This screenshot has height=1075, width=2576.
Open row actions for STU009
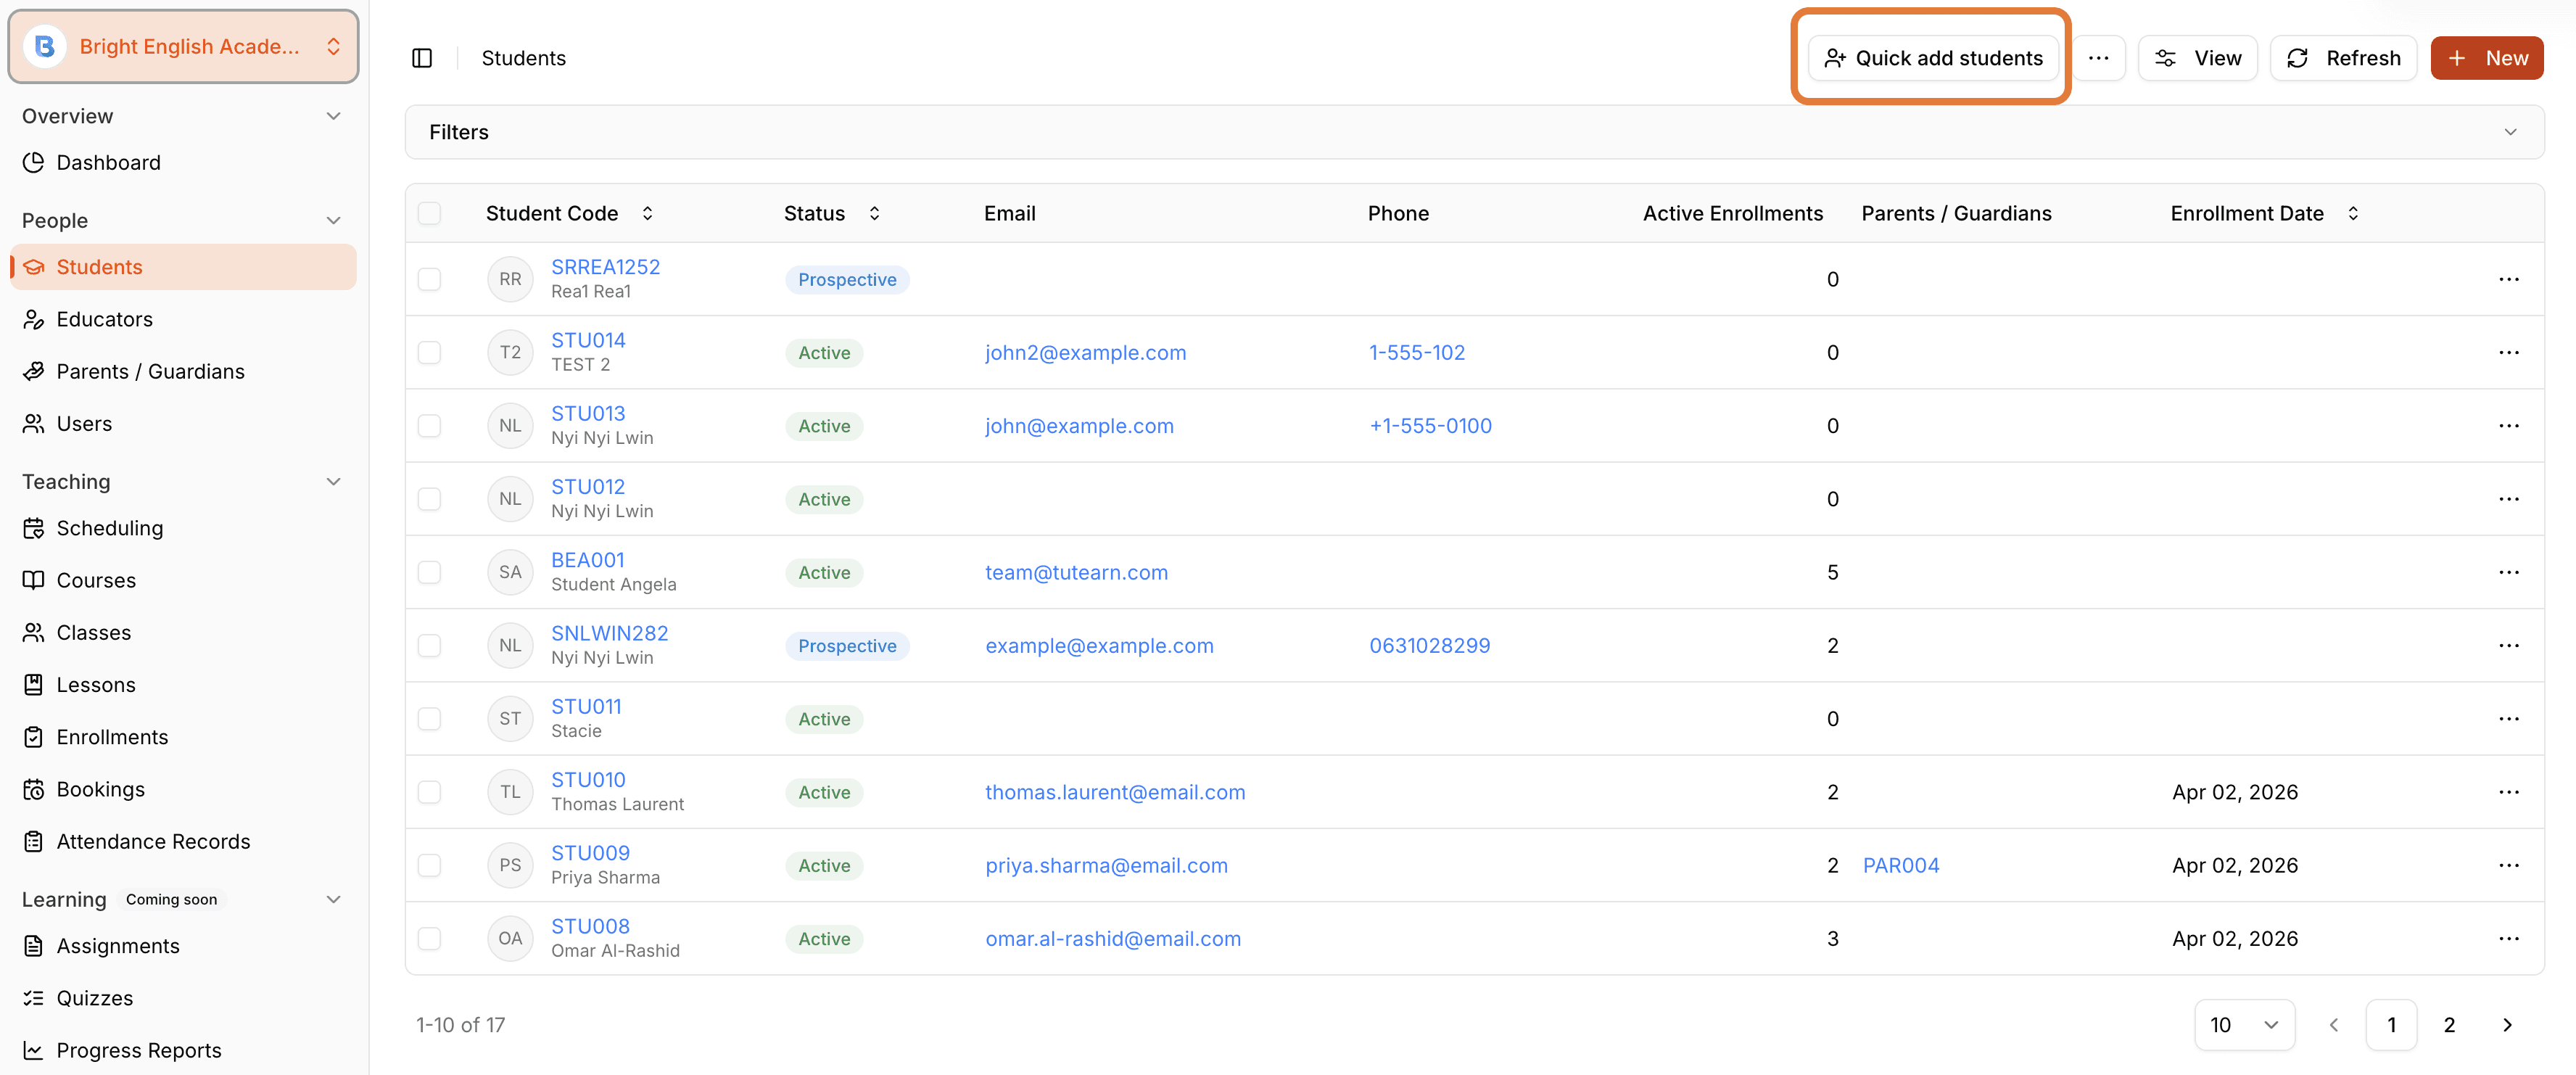coord(2508,865)
